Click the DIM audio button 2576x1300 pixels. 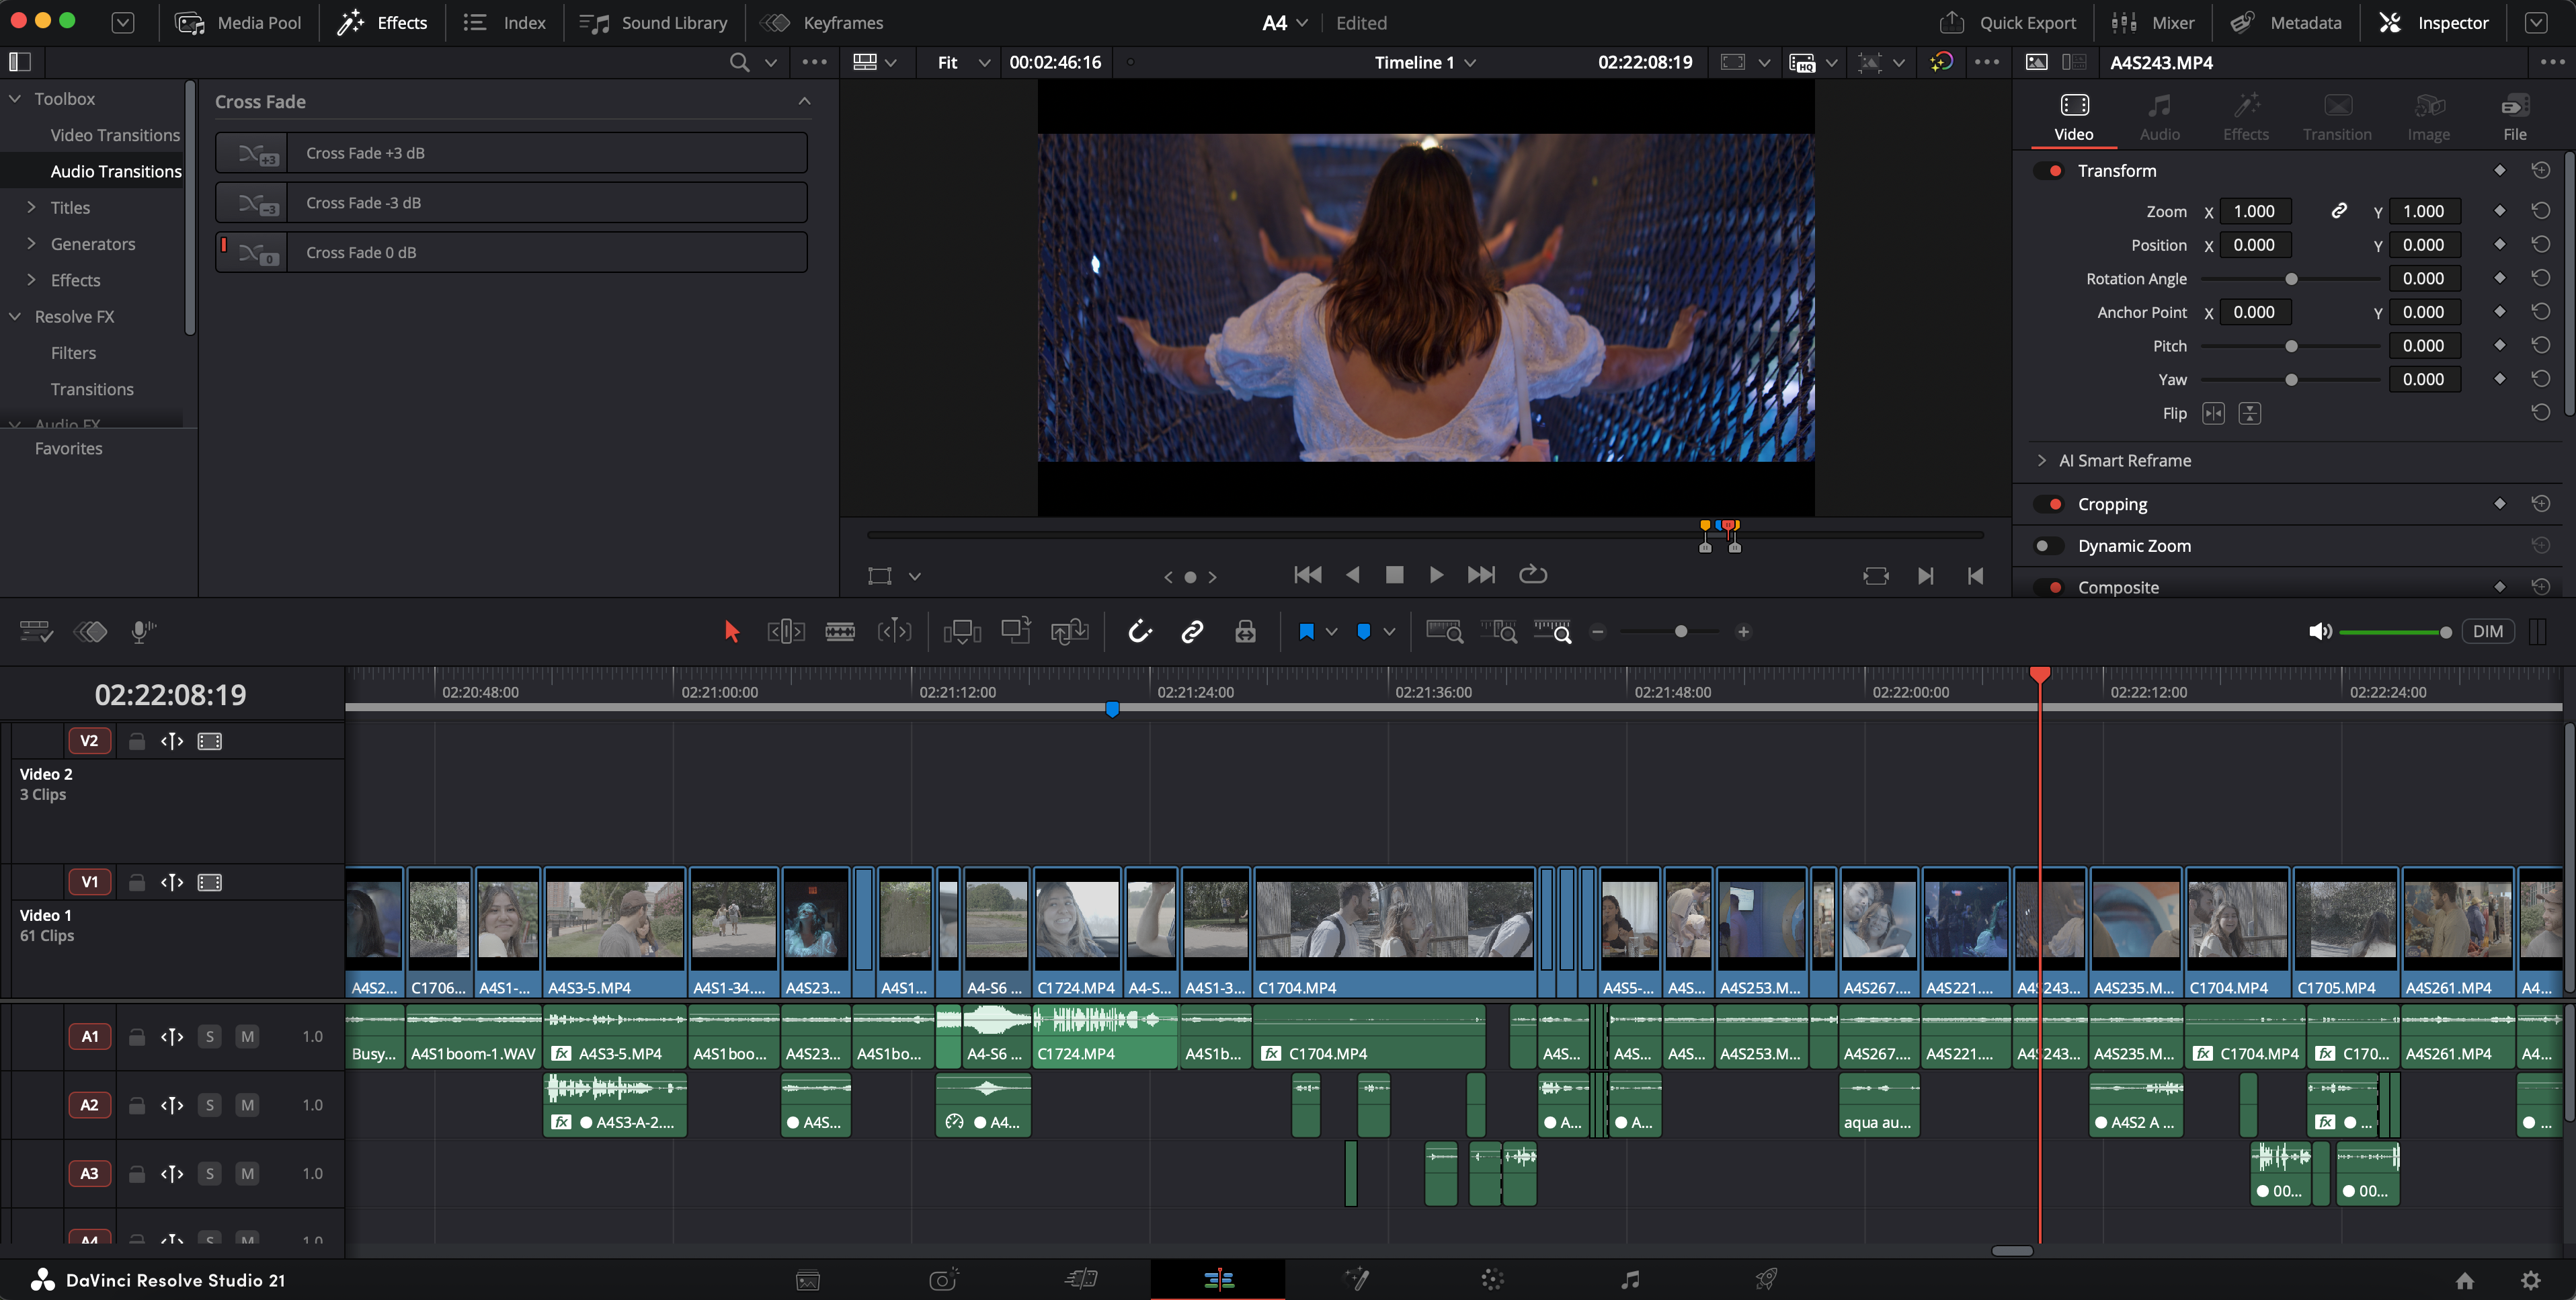(x=2487, y=631)
